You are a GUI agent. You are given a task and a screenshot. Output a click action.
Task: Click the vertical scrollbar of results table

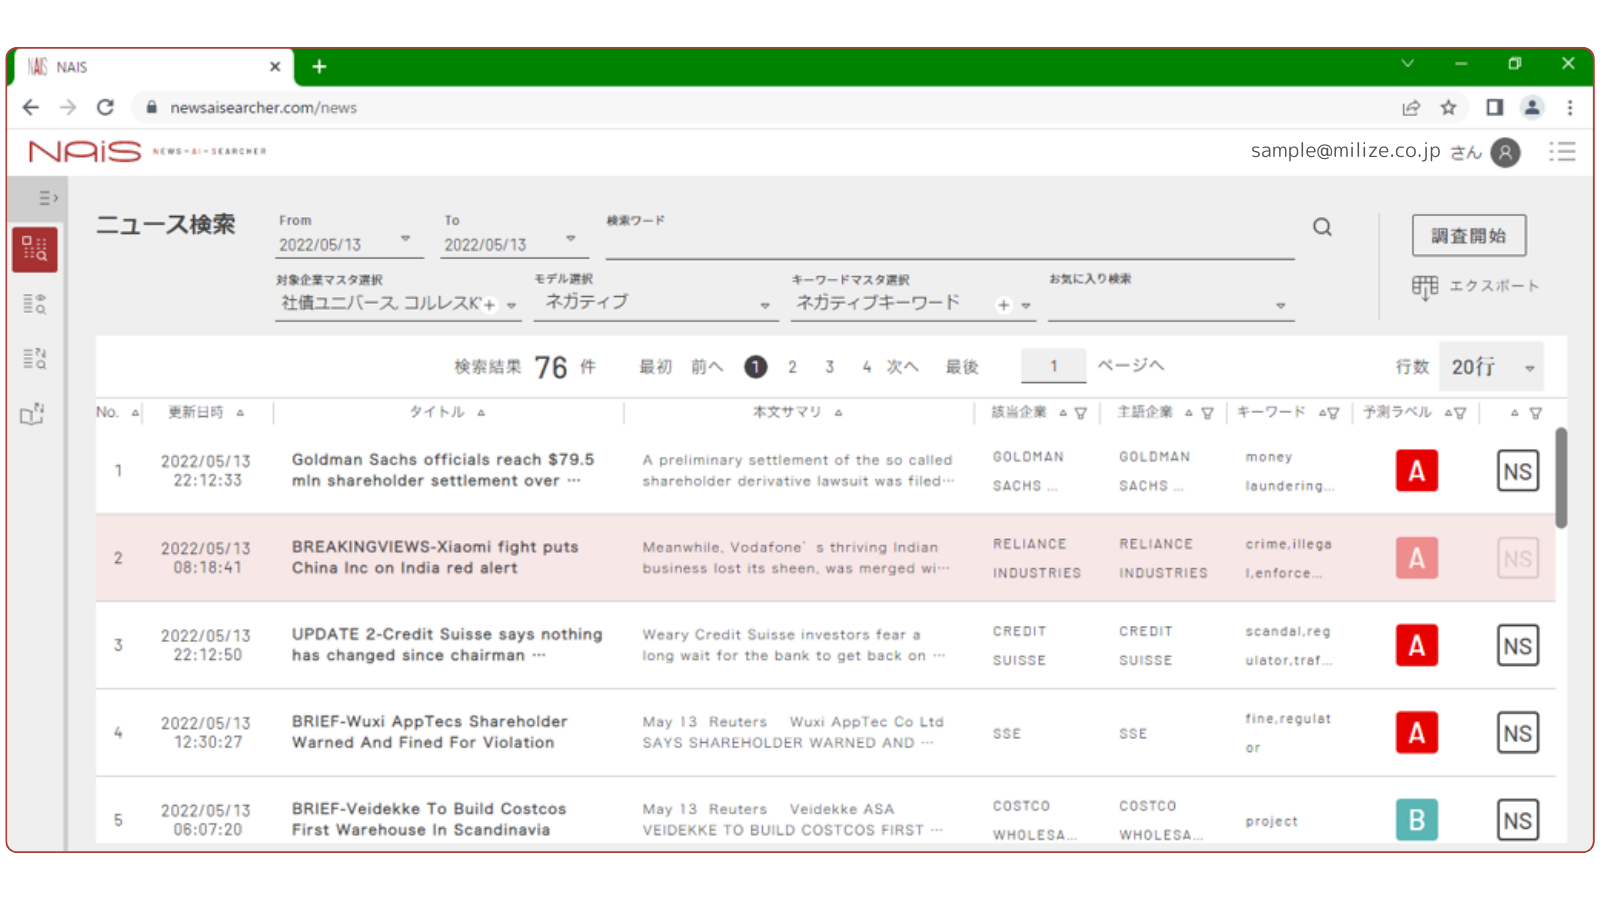[1561, 478]
